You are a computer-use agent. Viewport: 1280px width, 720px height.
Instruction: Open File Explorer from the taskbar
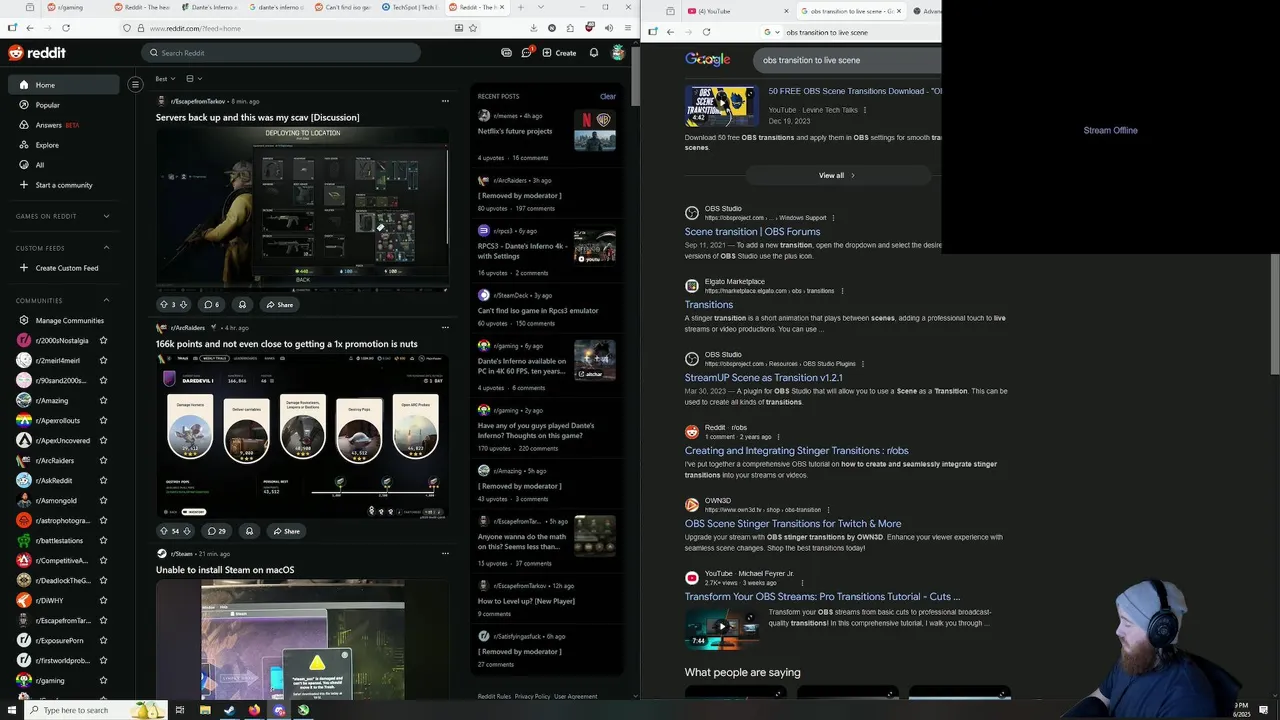coord(205,710)
